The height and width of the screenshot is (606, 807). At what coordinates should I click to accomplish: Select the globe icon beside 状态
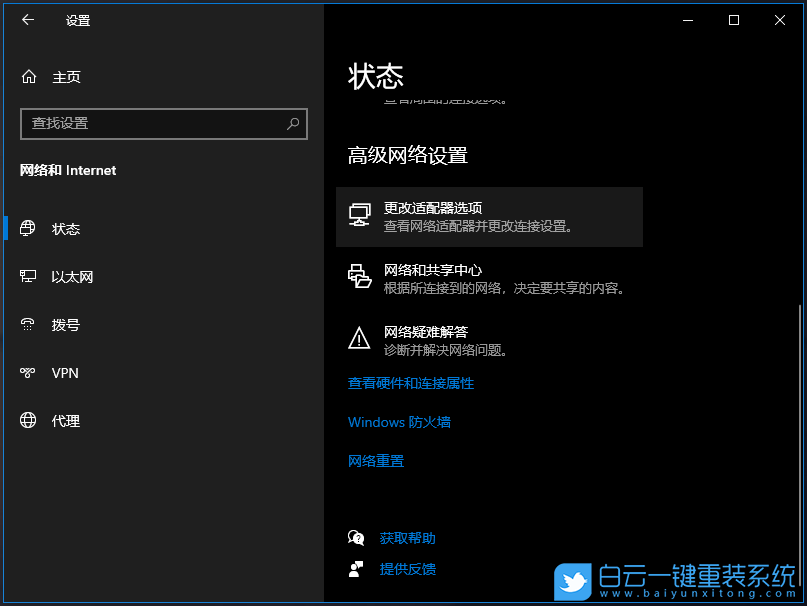[x=28, y=228]
